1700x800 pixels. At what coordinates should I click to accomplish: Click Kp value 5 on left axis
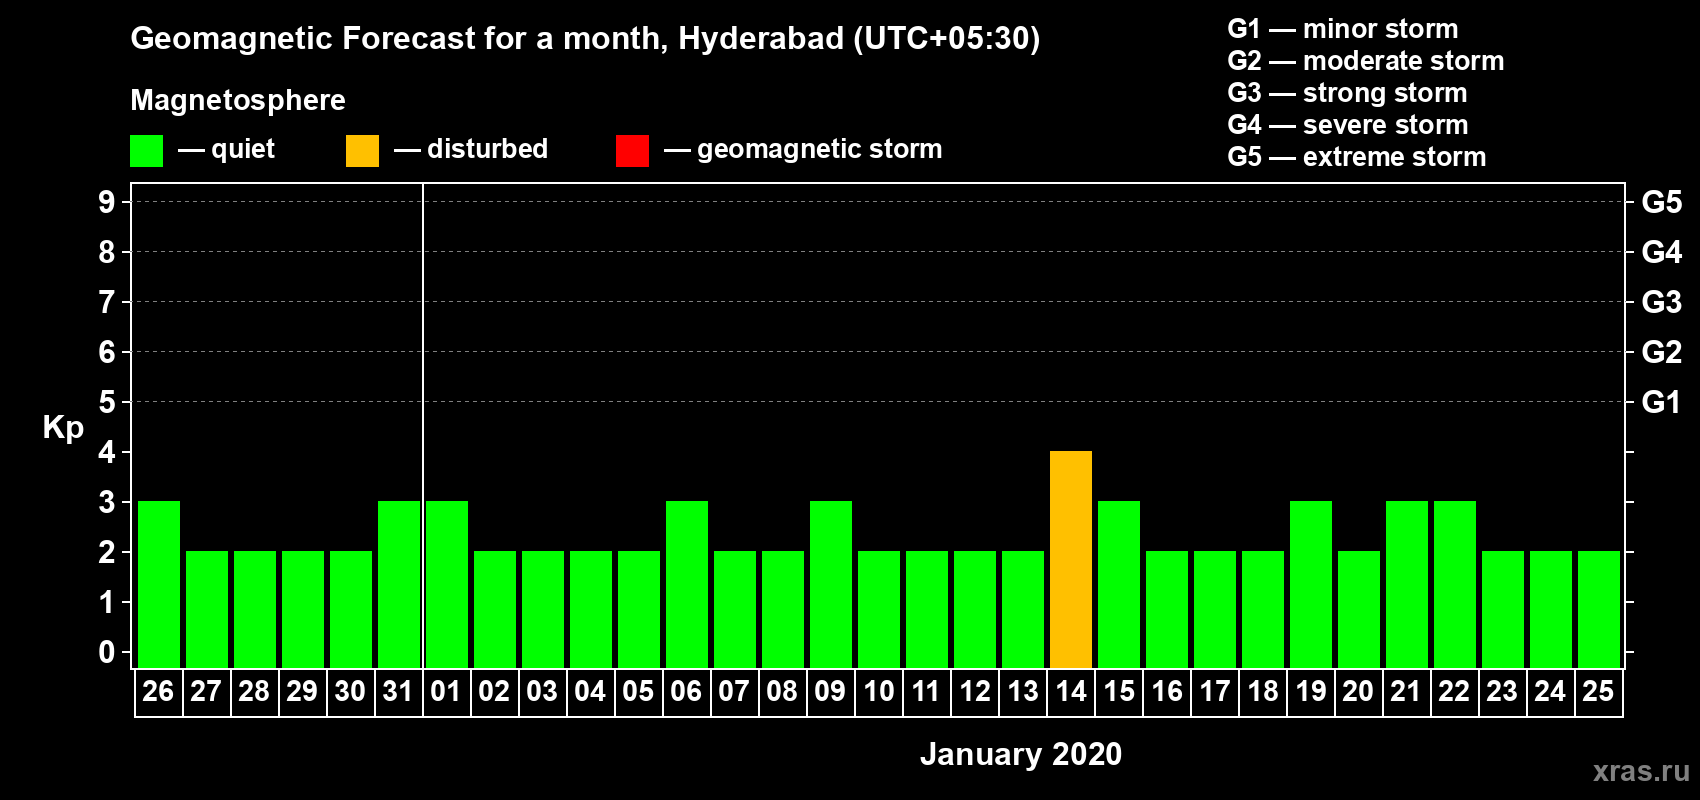click(107, 402)
